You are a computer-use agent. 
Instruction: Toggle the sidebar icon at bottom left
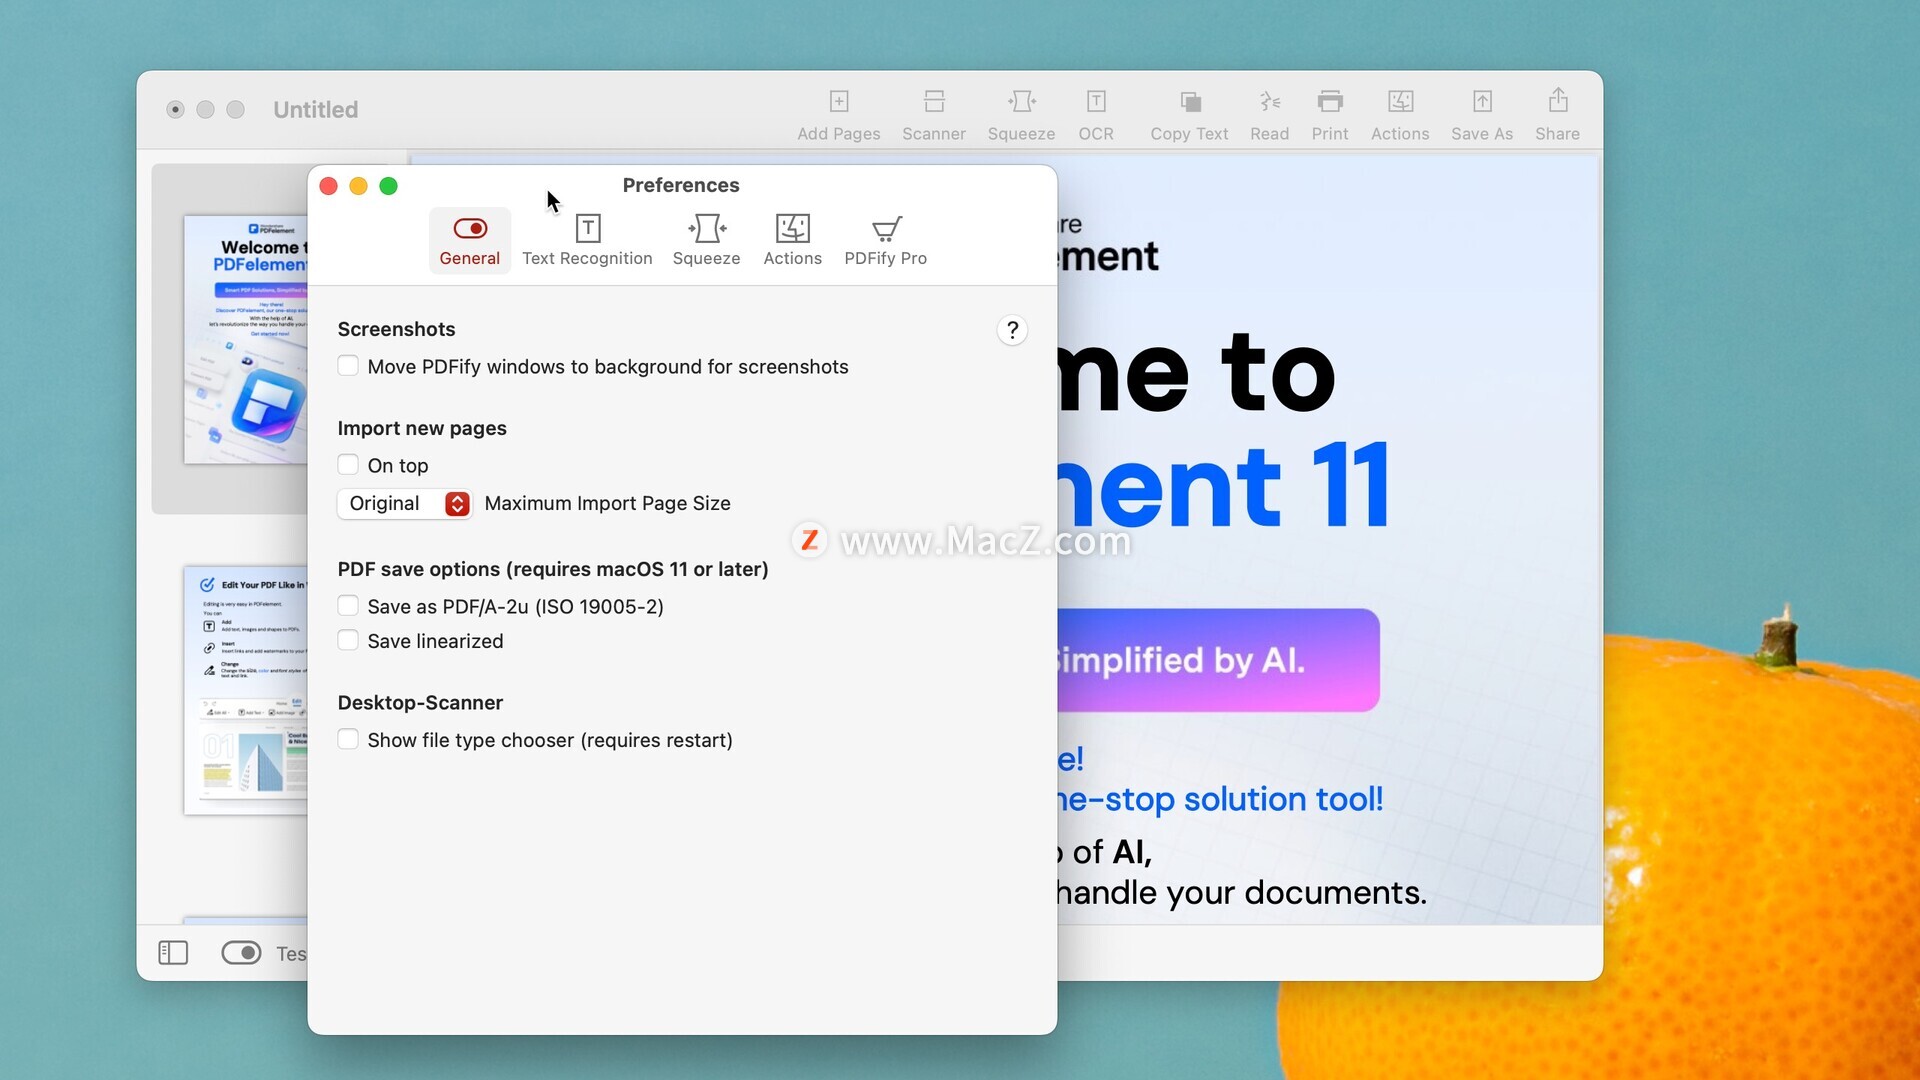173,953
